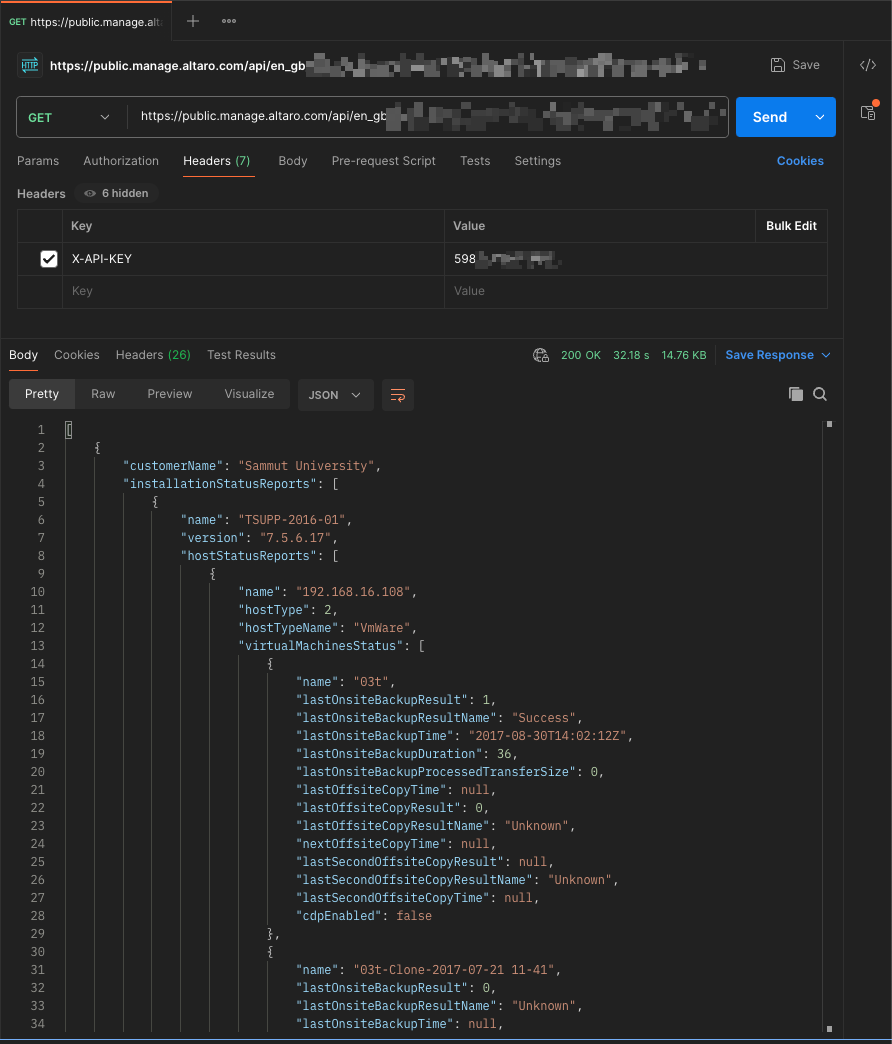Open the request info sidebar icon

868,112
